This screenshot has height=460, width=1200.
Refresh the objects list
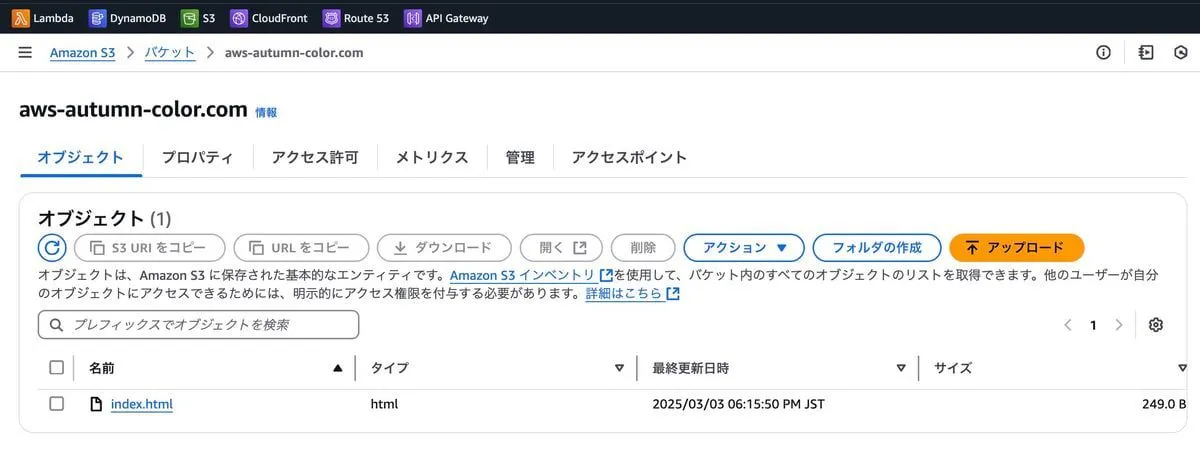(52, 248)
